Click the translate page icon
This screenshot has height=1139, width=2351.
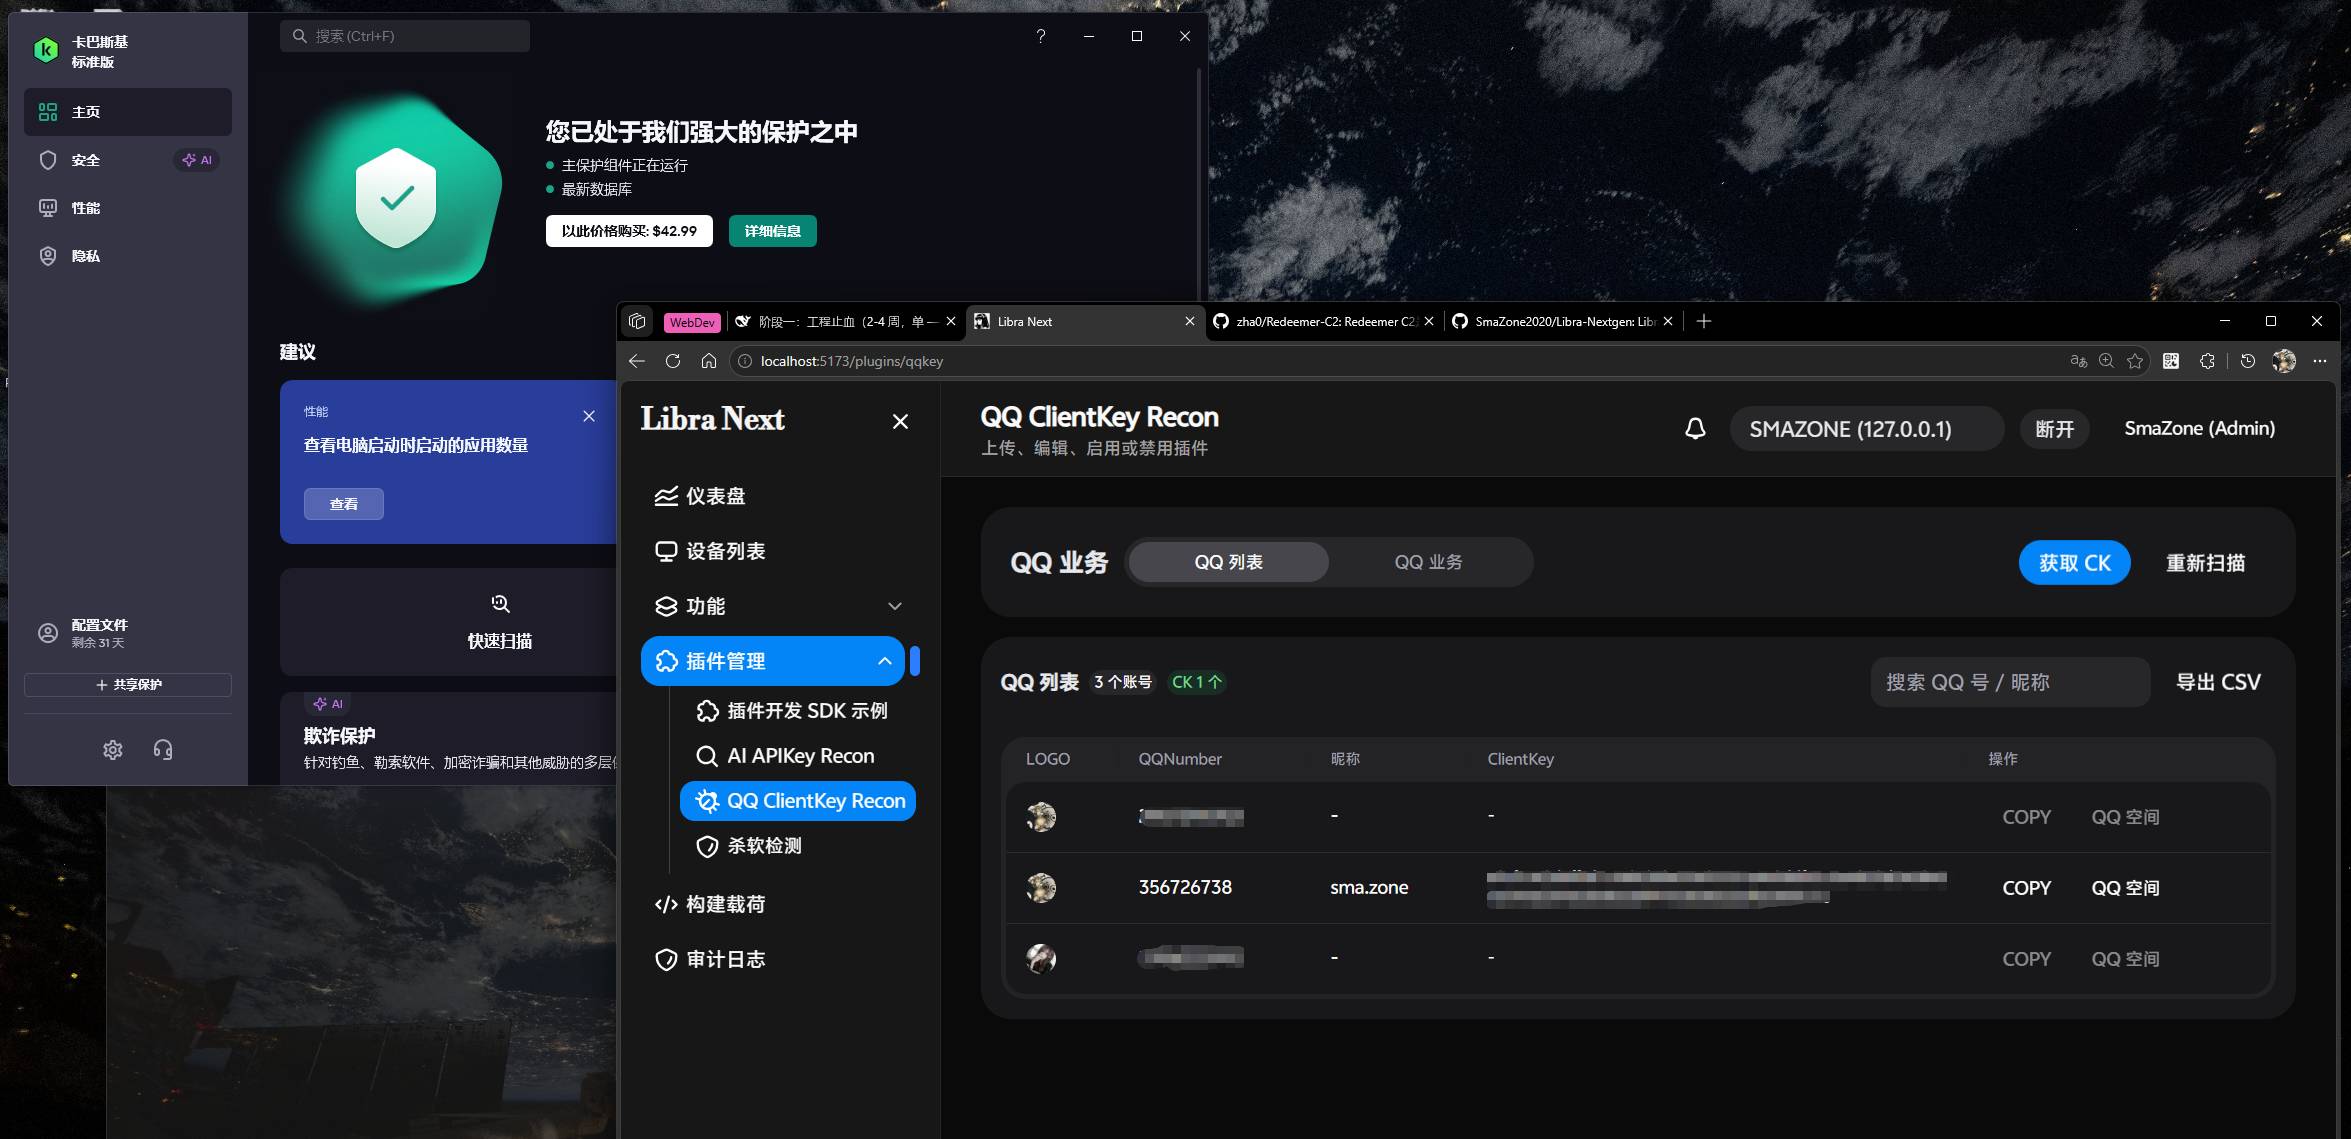point(2078,361)
